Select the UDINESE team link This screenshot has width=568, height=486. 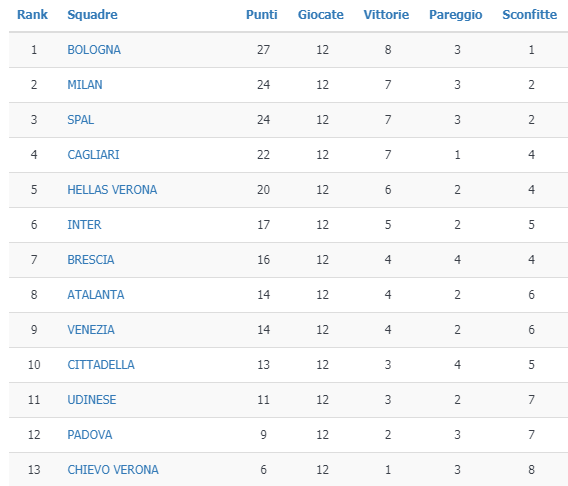click(92, 400)
